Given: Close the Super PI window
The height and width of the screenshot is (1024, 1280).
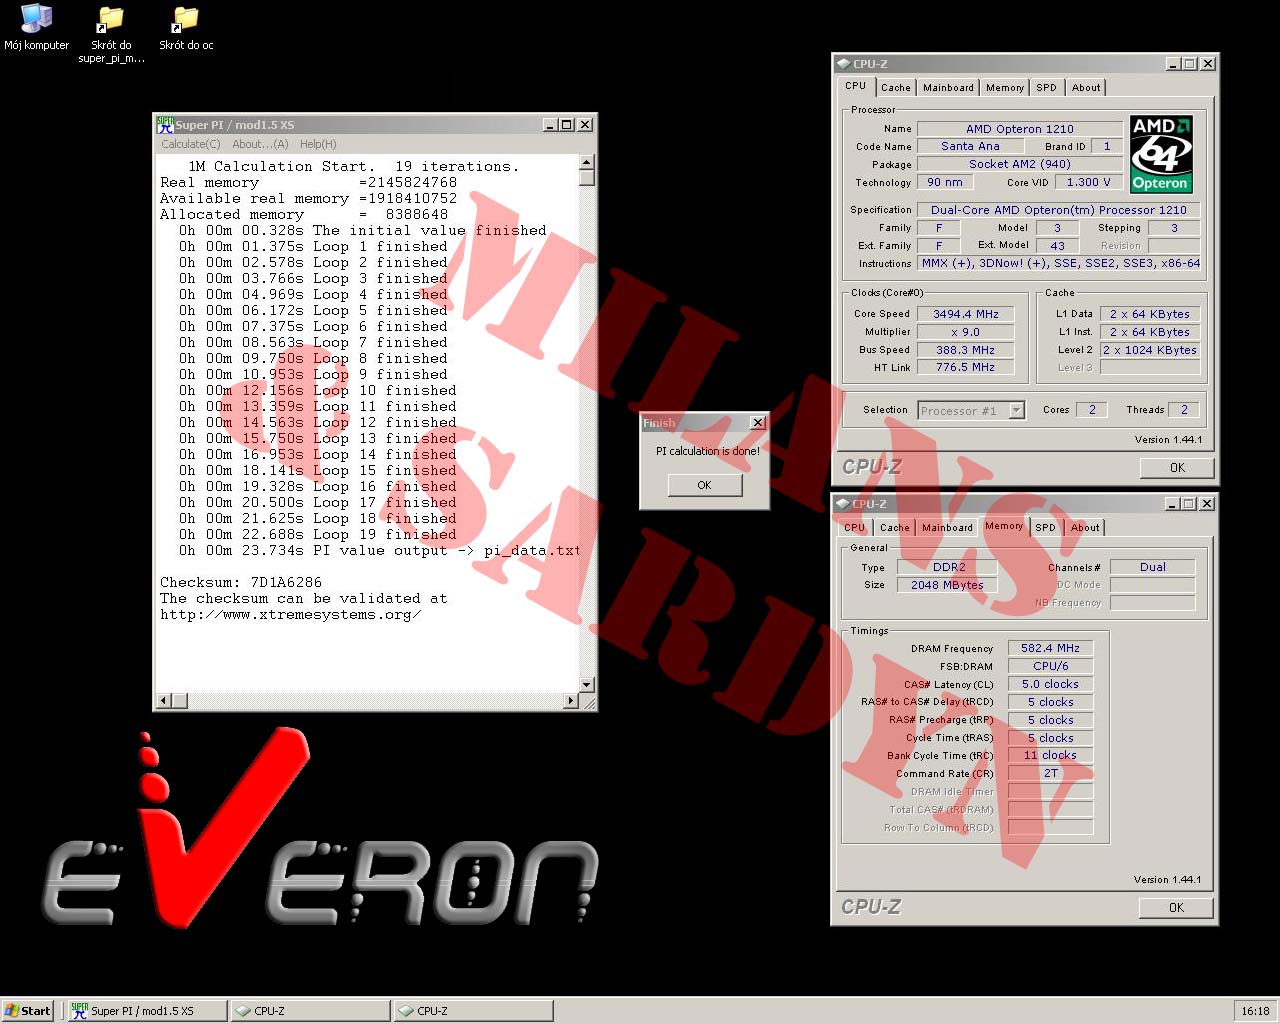Looking at the screenshot, I should (585, 125).
